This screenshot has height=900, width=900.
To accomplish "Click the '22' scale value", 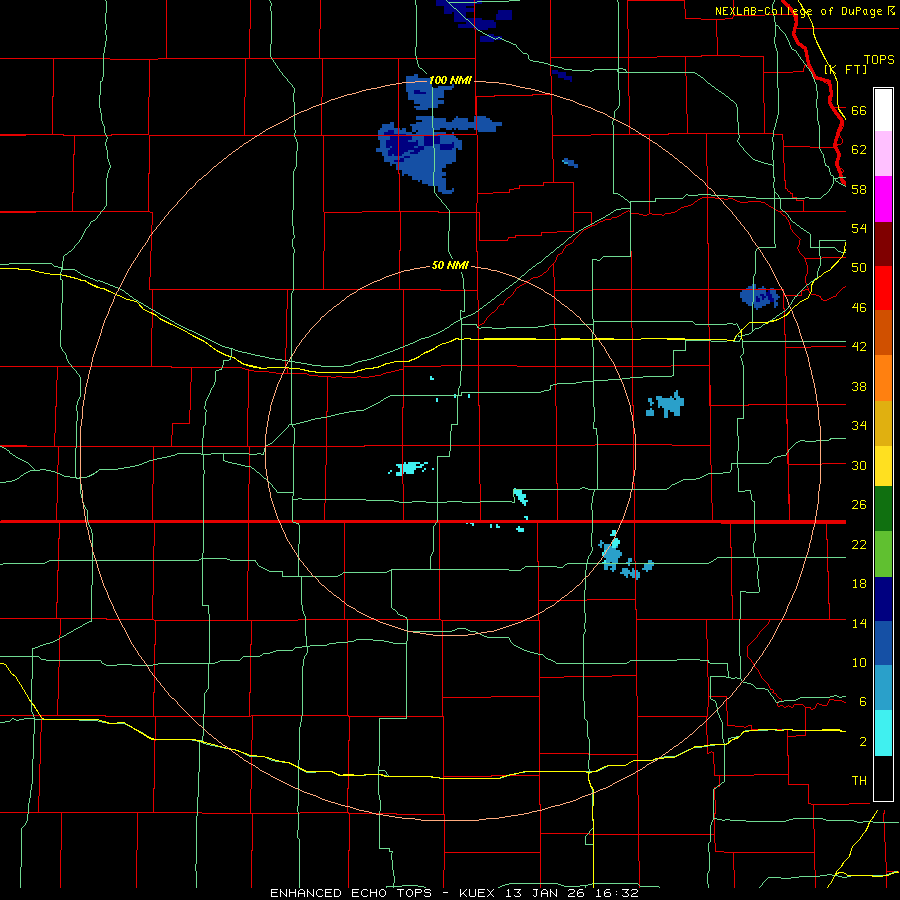I will [859, 544].
